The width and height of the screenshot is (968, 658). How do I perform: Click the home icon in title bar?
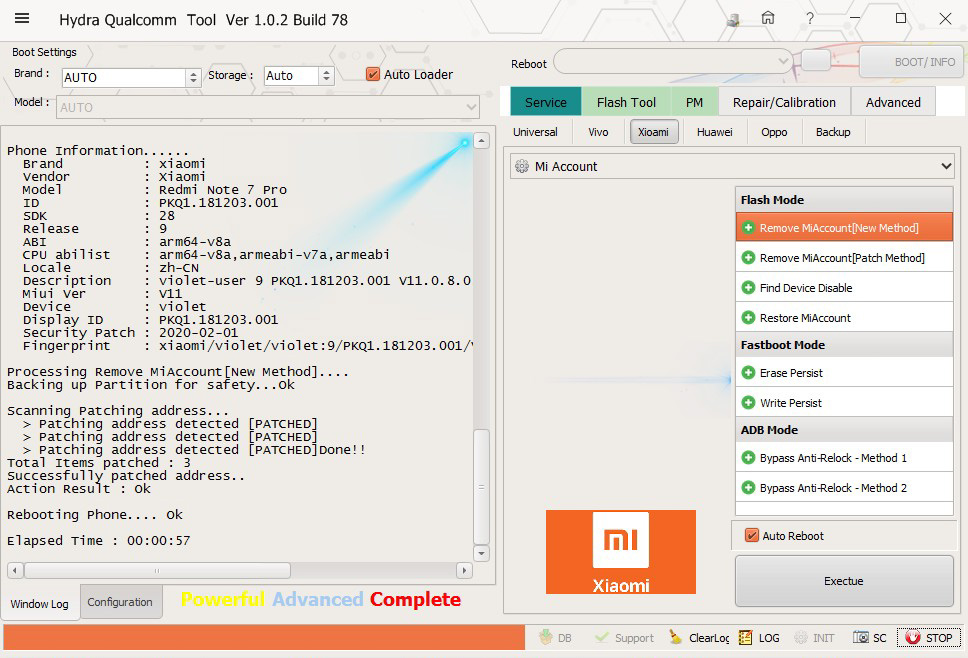point(768,19)
